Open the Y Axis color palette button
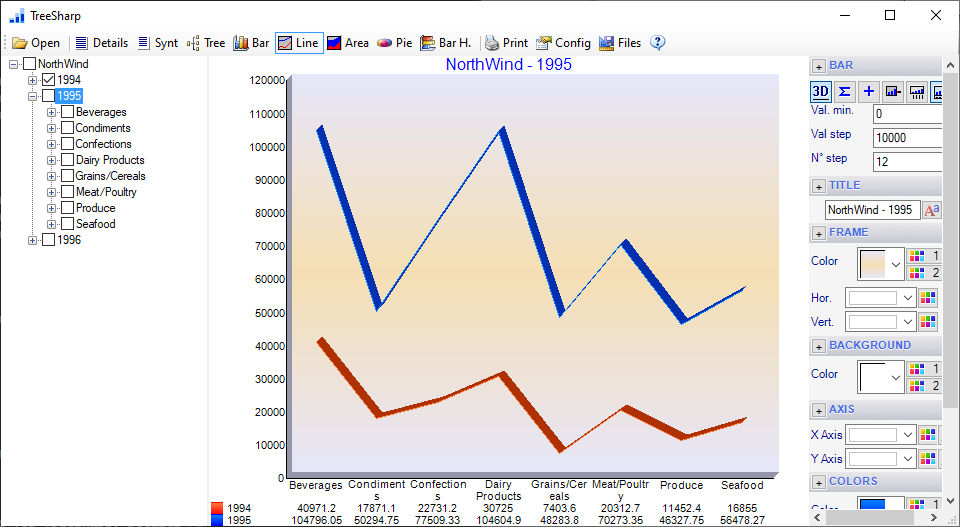 [928, 458]
